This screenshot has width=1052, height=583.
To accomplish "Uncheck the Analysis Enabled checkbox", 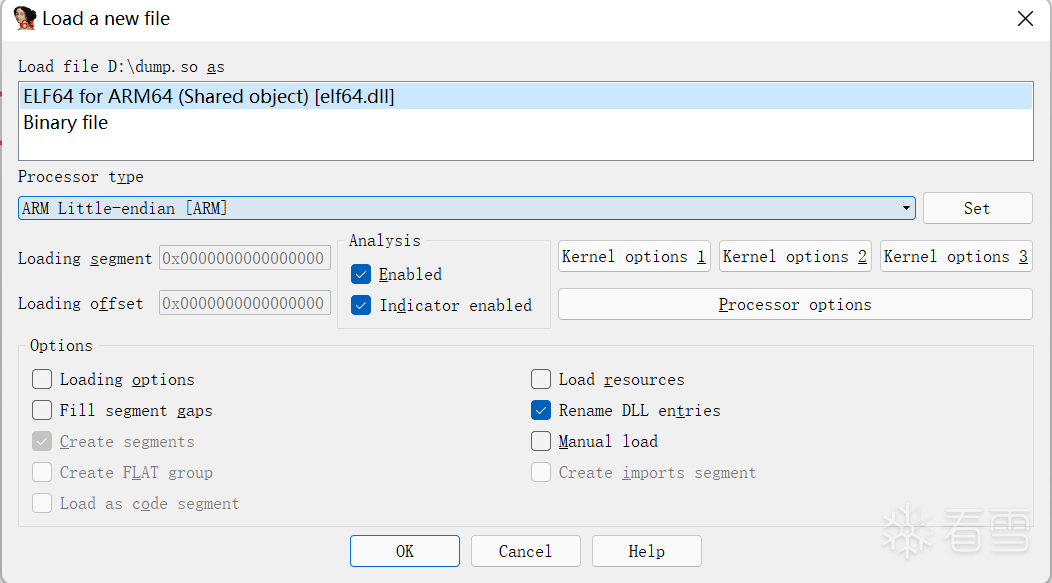I will point(361,274).
